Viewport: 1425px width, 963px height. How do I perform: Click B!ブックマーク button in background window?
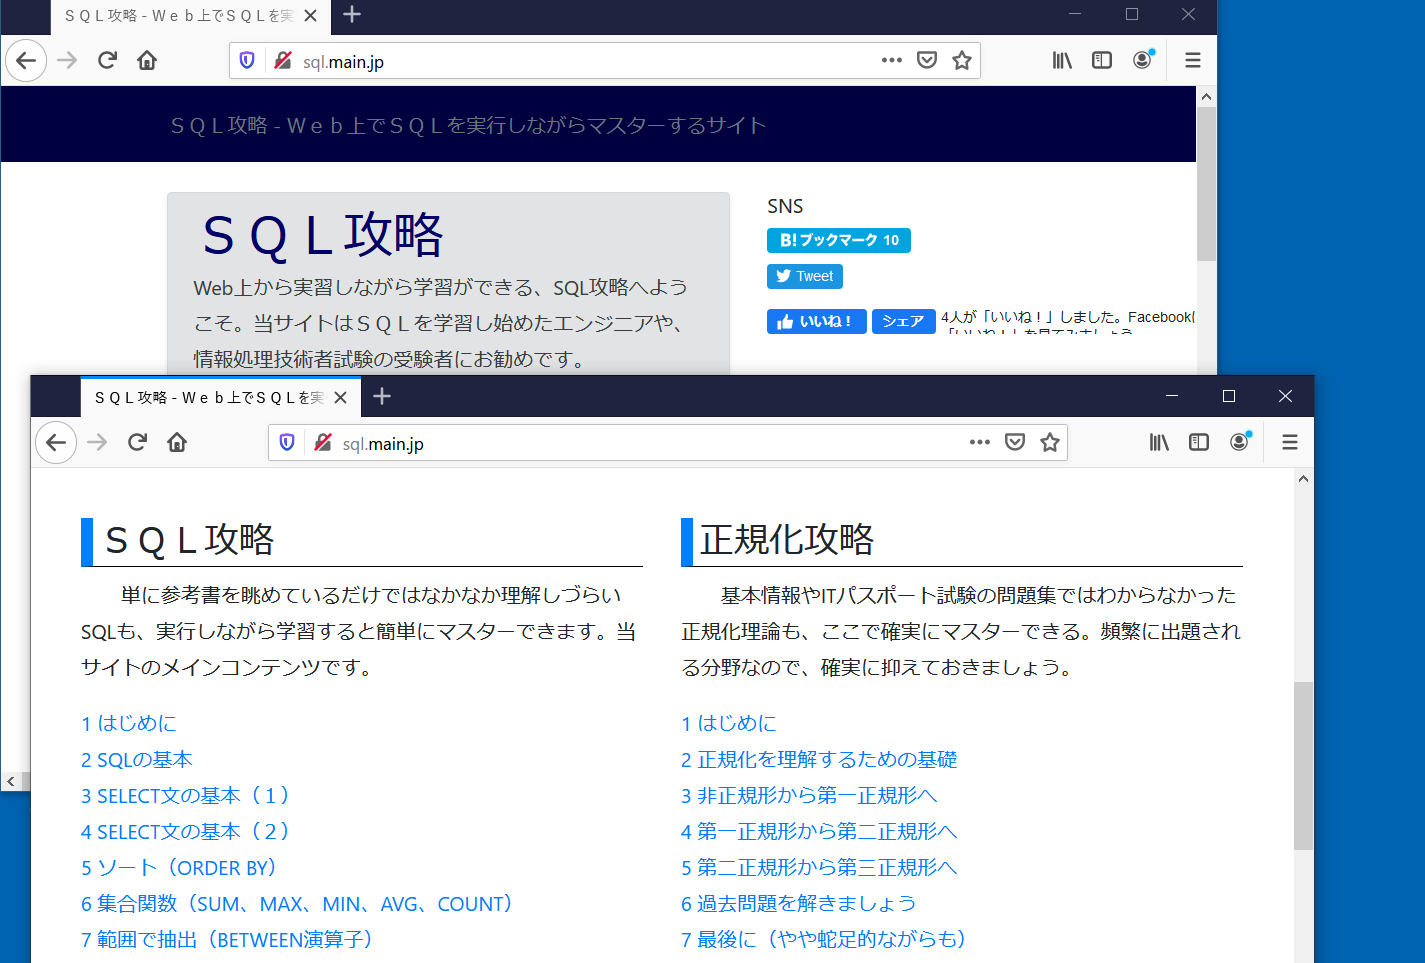click(x=839, y=240)
